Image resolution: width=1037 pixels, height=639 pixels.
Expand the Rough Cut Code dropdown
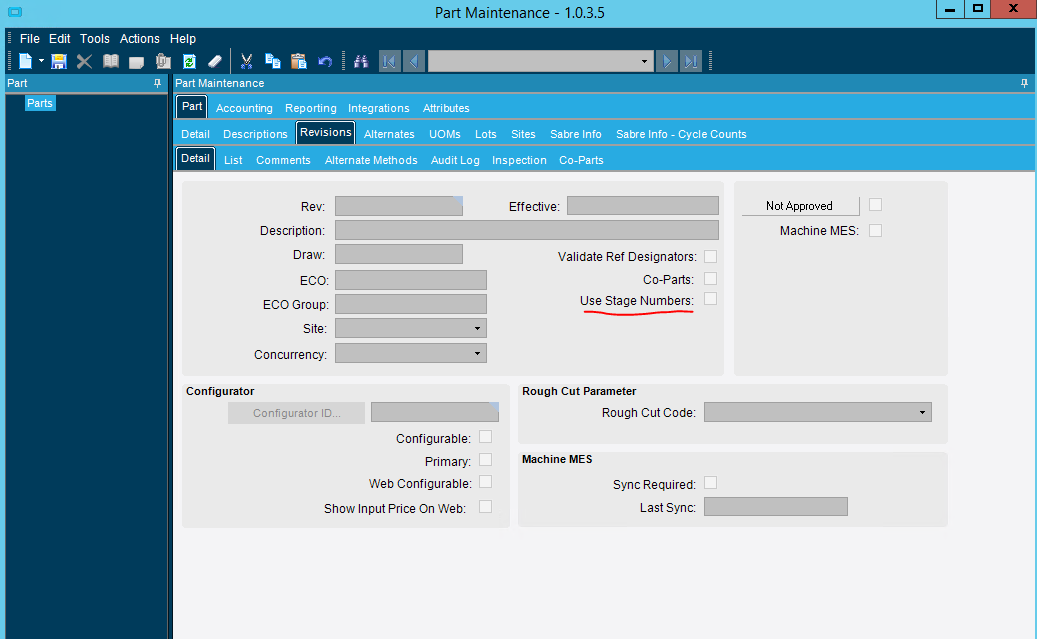pos(922,411)
